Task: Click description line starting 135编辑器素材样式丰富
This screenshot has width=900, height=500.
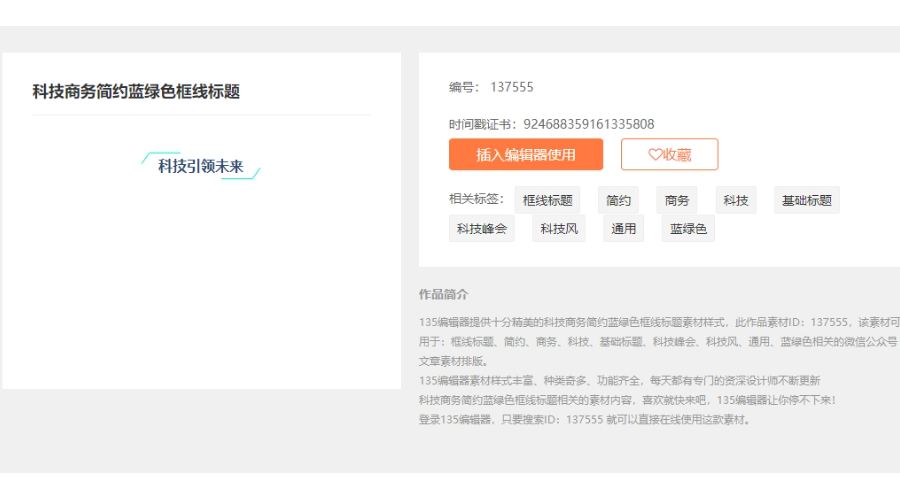Action: (619, 381)
